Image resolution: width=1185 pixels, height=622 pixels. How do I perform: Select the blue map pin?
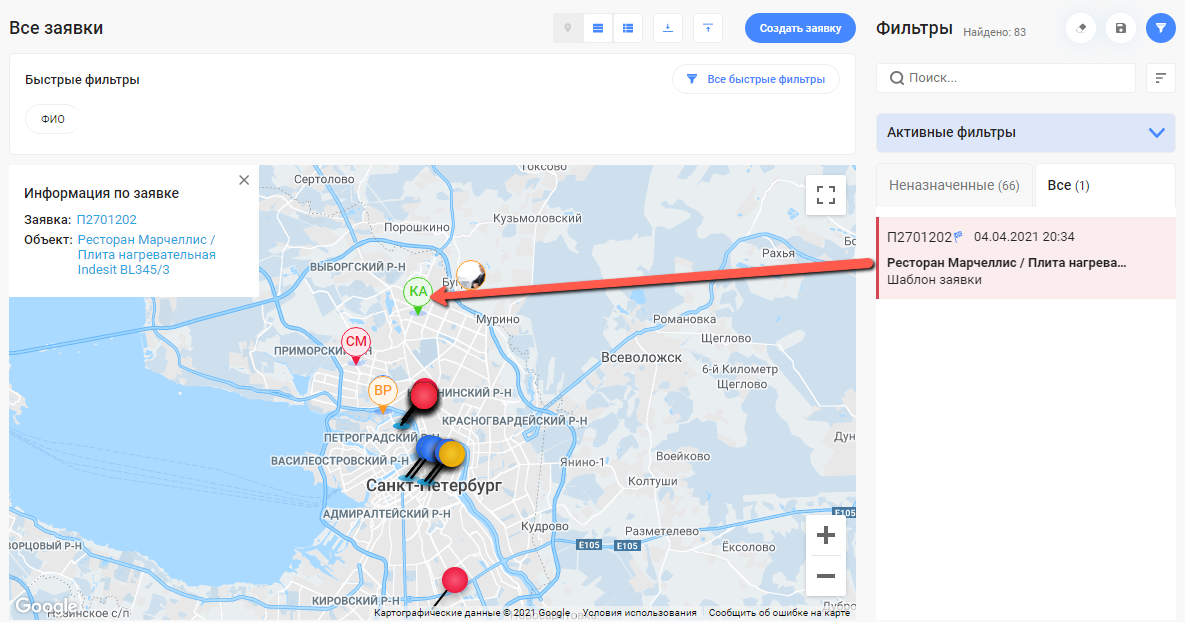pos(429,448)
